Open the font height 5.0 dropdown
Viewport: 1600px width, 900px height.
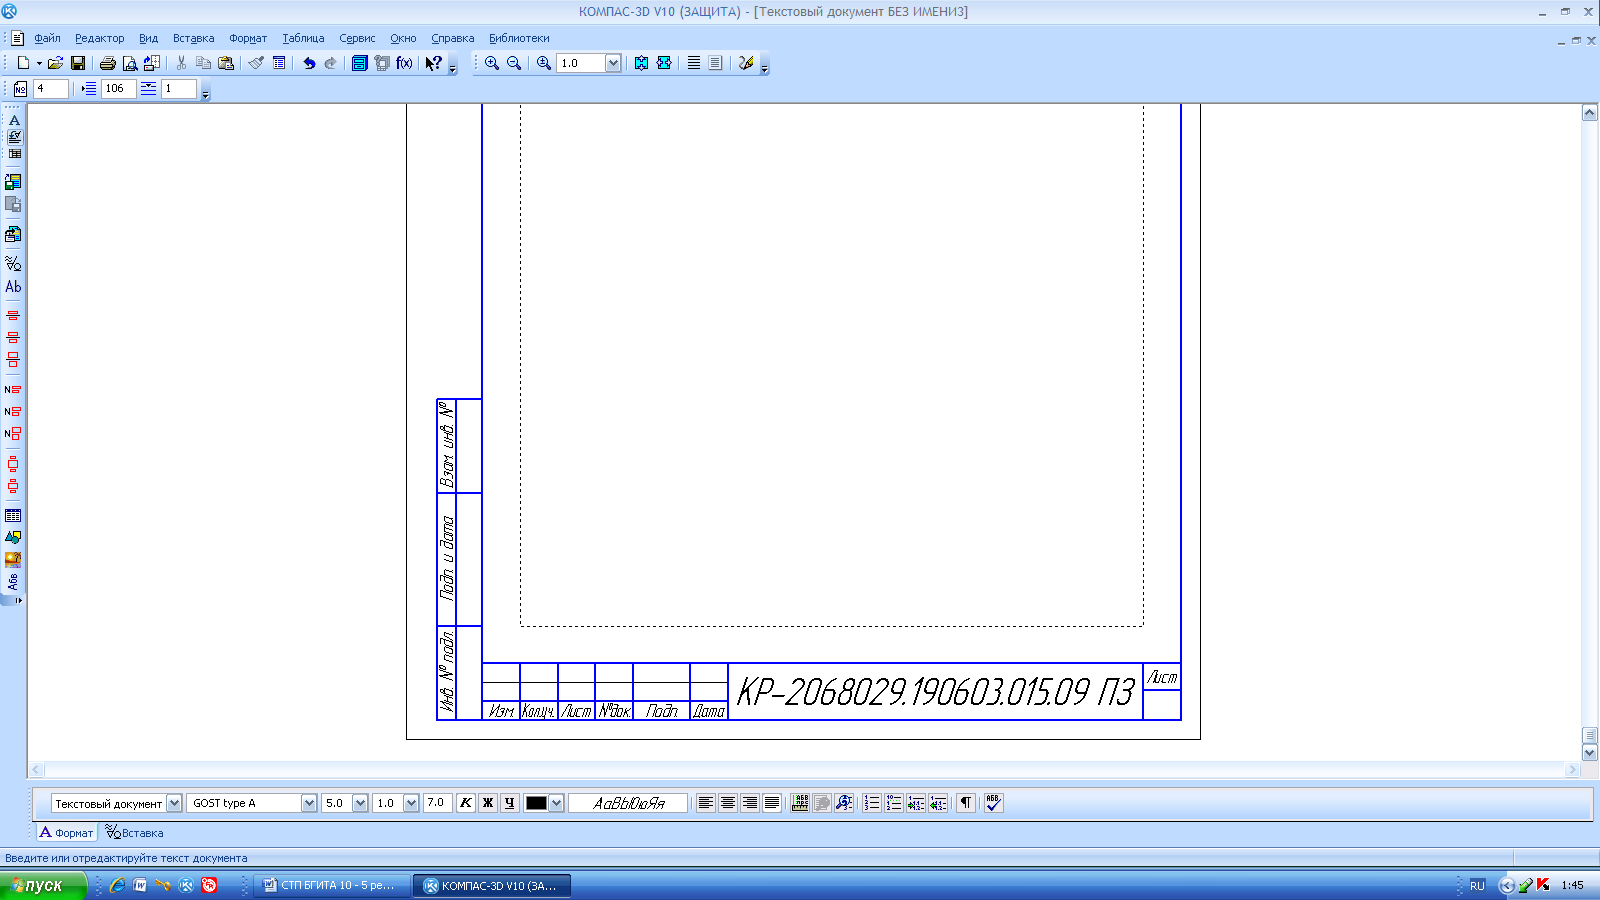point(360,803)
